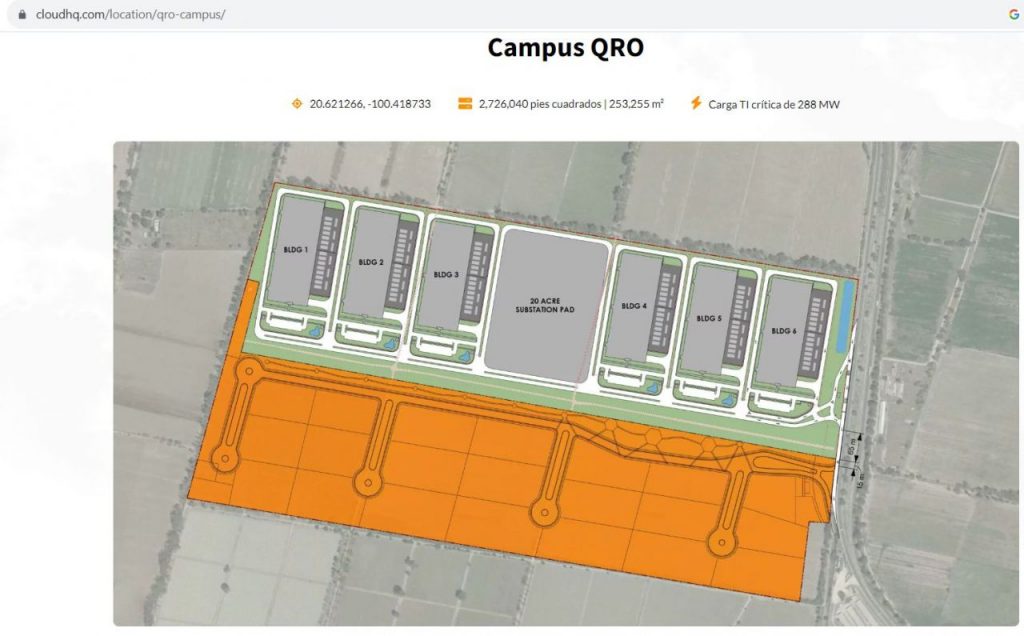Click BLDG 1 on the site plan
The width and height of the screenshot is (1024, 636).
tap(295, 249)
